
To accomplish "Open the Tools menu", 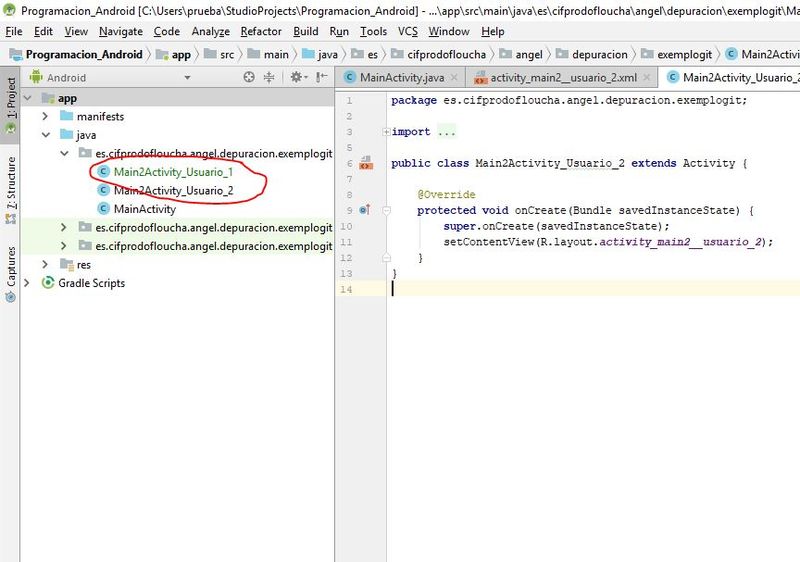I will tap(373, 32).
